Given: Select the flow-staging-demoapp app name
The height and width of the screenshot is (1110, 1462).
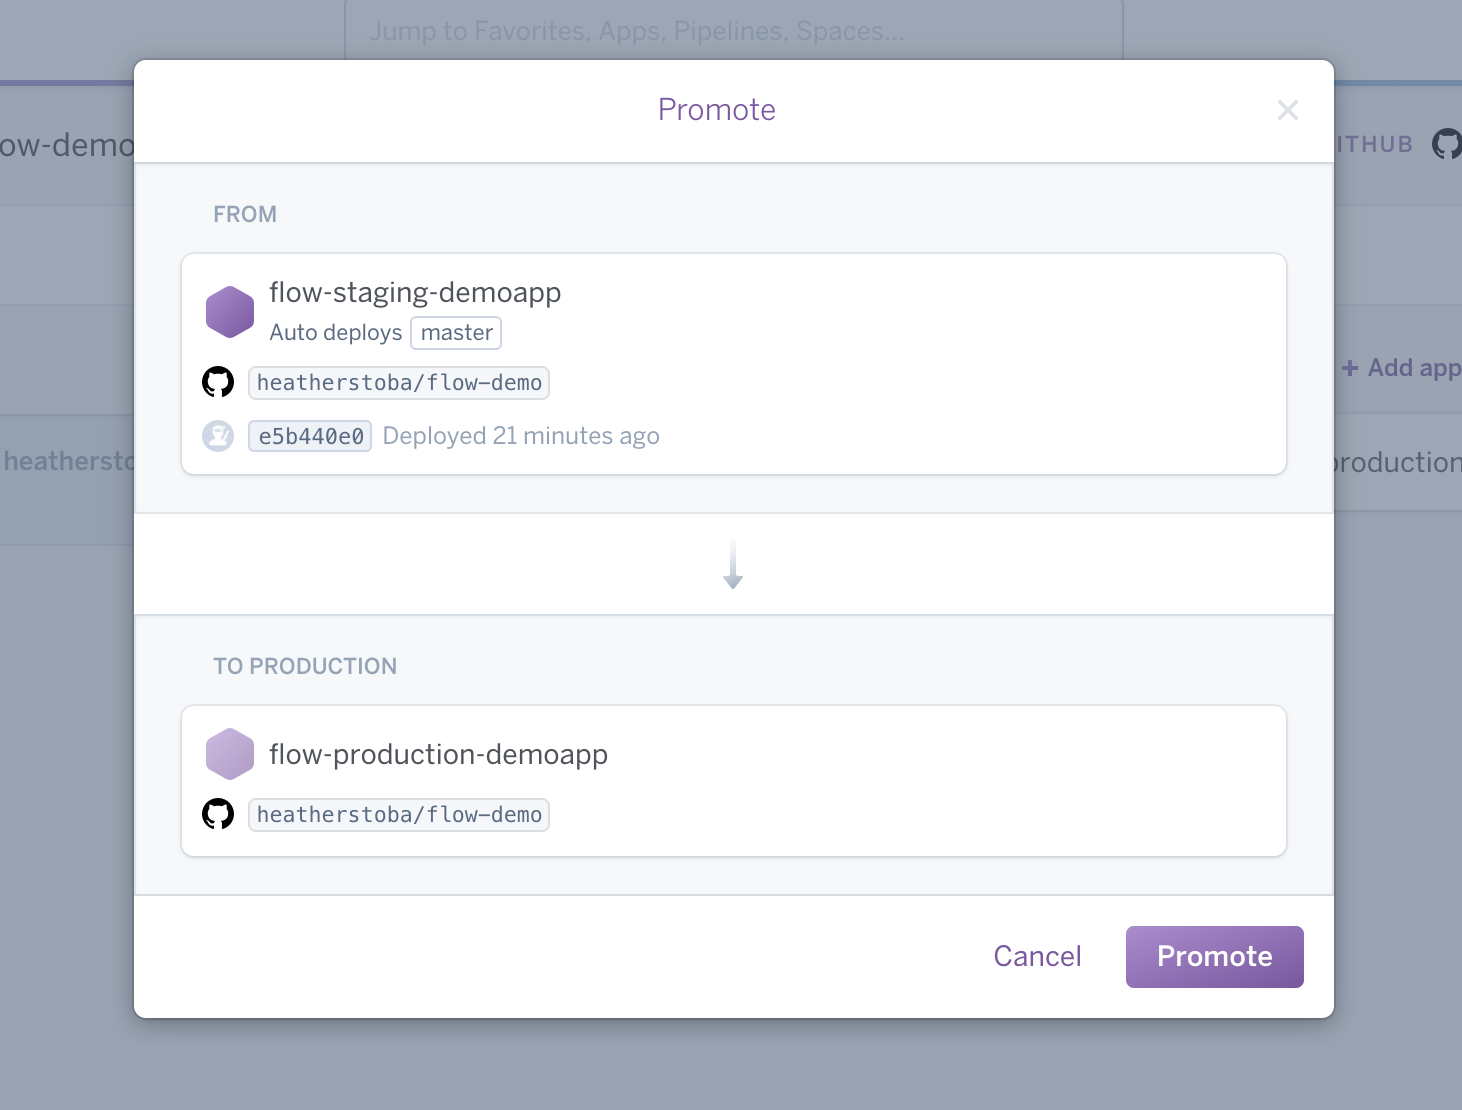Looking at the screenshot, I should (415, 293).
